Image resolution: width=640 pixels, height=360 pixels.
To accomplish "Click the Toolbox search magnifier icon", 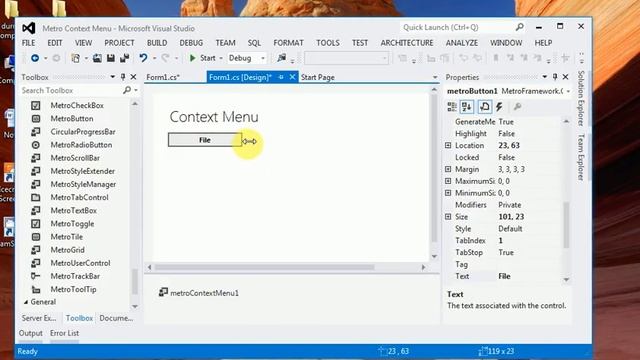I will click(x=127, y=90).
